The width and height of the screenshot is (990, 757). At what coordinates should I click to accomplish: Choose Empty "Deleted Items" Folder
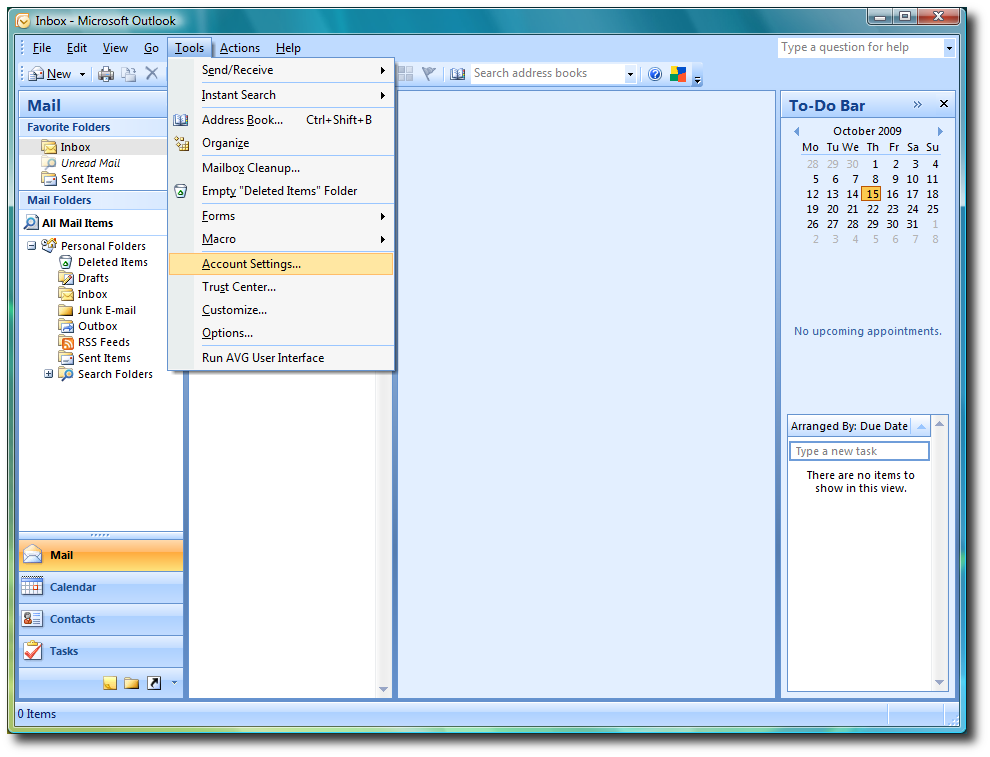click(282, 191)
